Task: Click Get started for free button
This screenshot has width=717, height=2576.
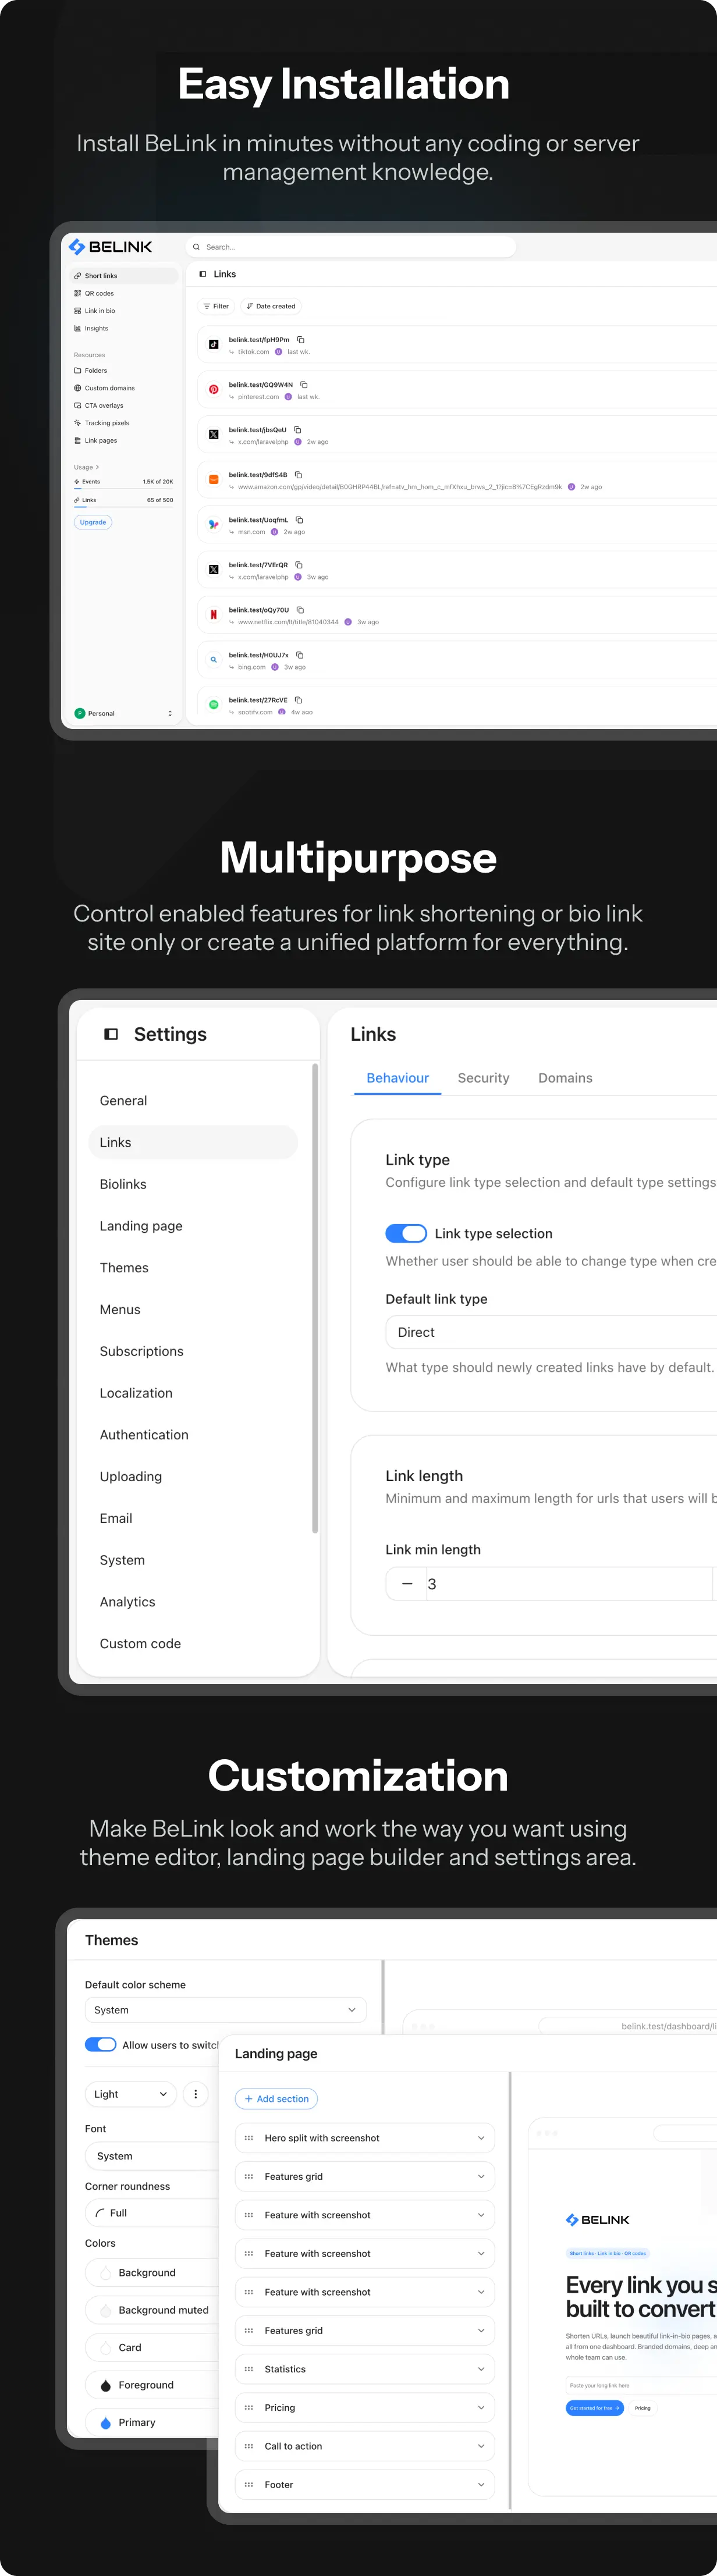Action: coord(595,2408)
